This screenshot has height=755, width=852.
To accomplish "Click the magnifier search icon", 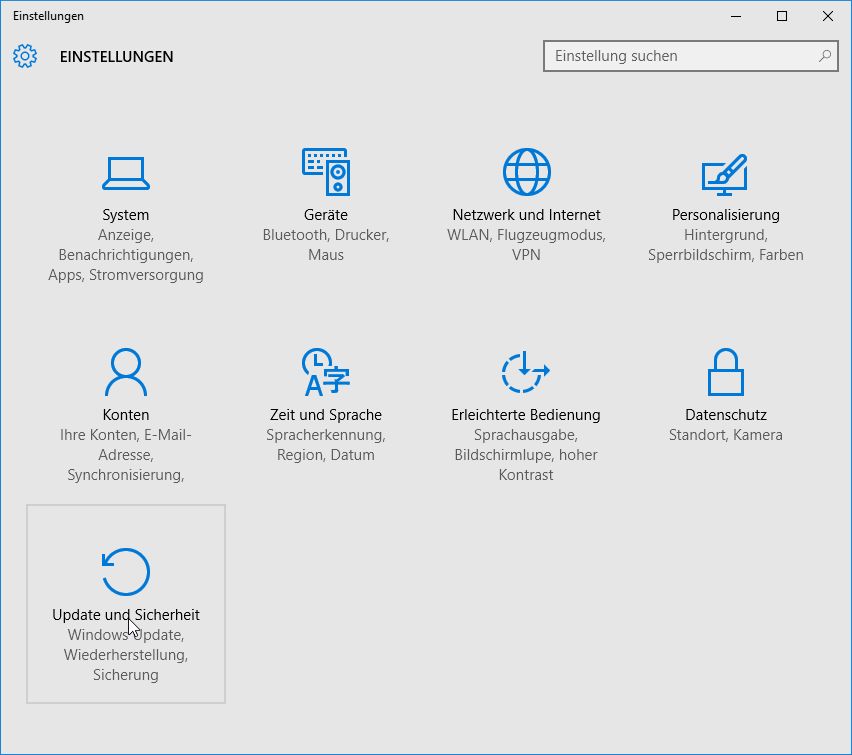I will (x=825, y=56).
